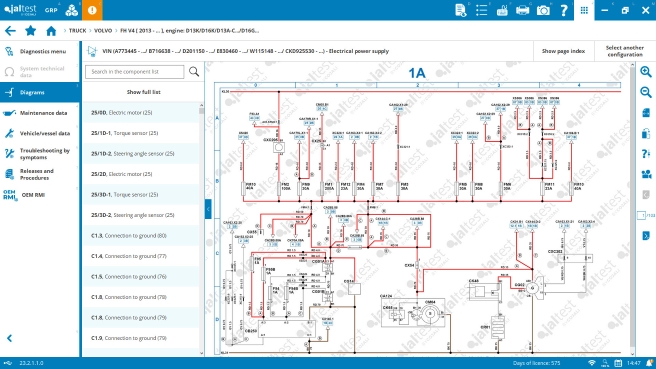Click the back arrow in navigation bar
This screenshot has width=656, height=369.
(x=10, y=31)
